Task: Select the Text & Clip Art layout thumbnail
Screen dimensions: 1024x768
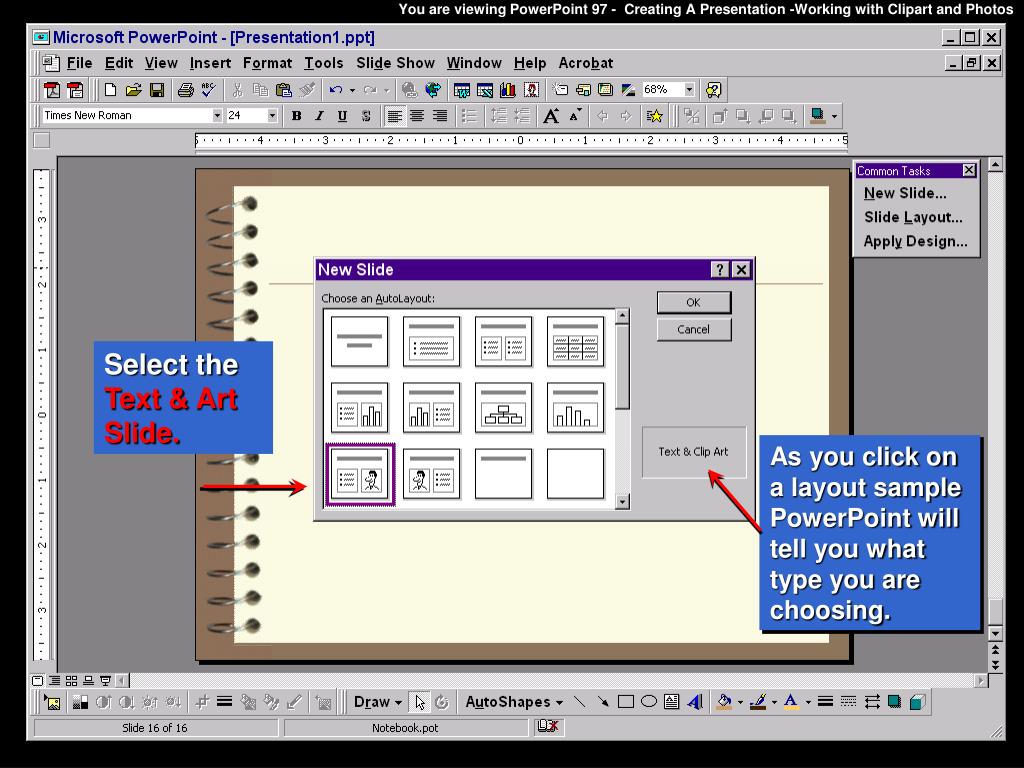Action: pyautogui.click(x=360, y=475)
